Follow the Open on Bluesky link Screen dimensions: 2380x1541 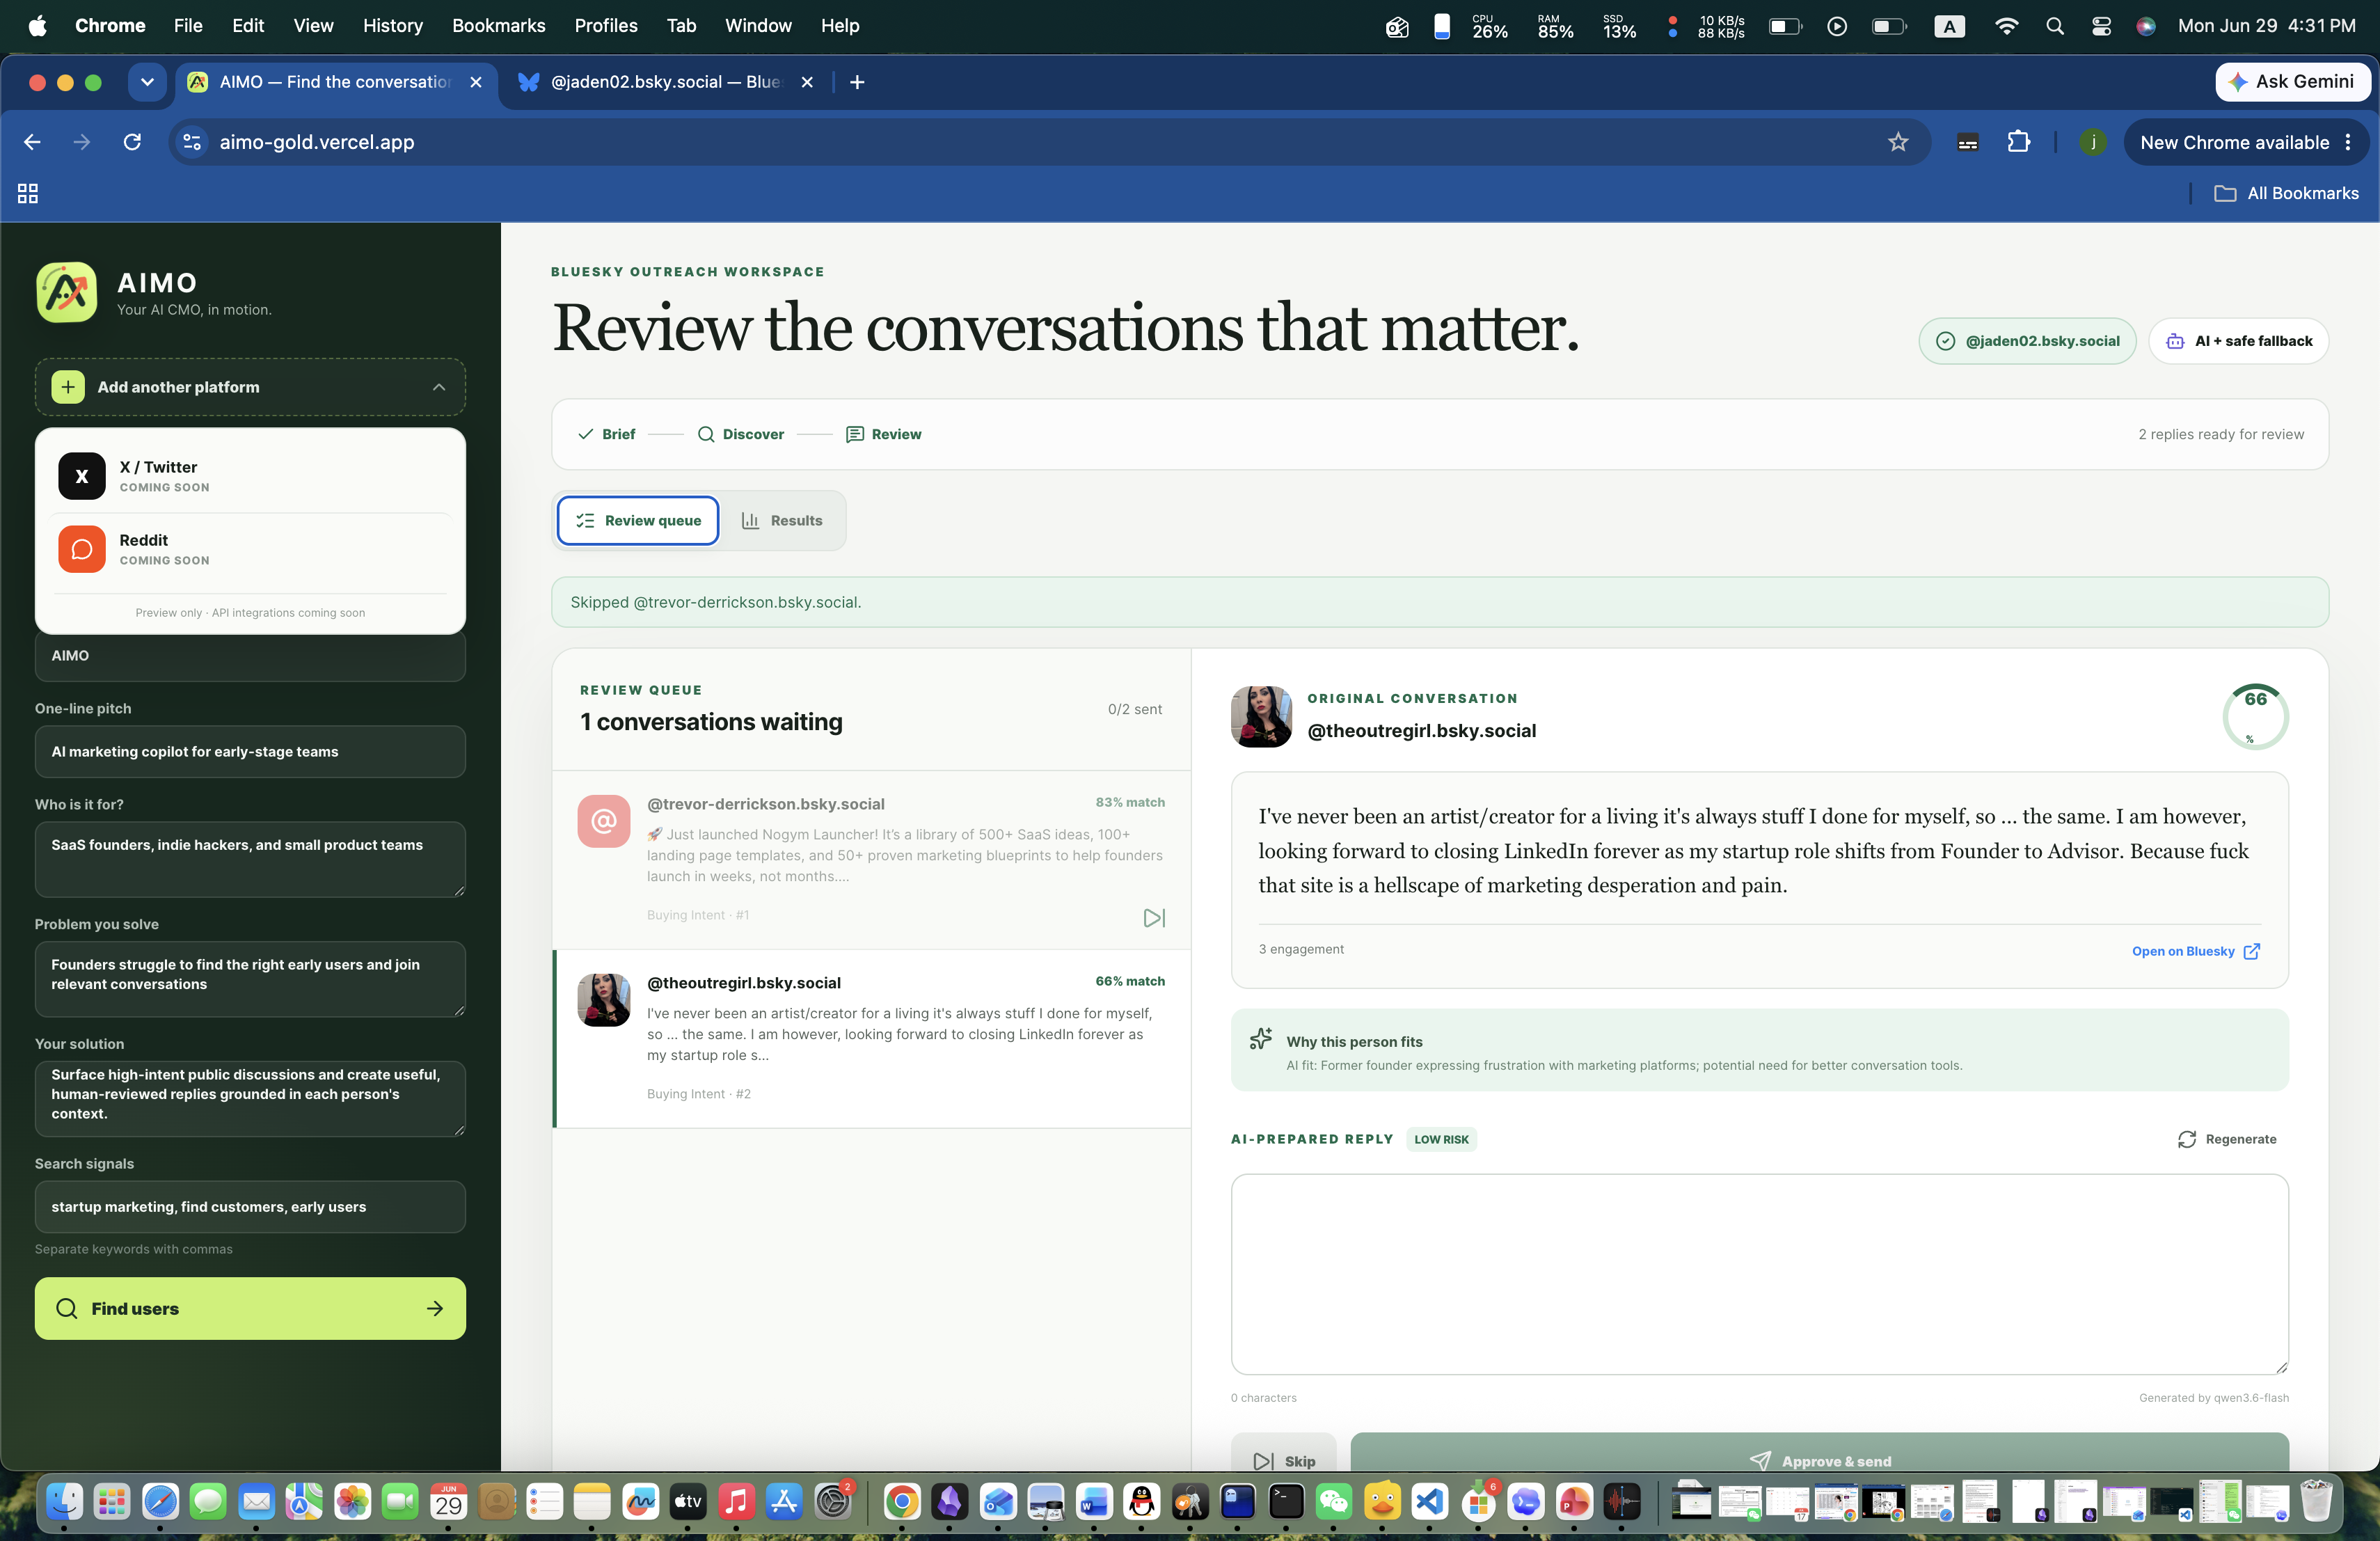coord(2195,951)
